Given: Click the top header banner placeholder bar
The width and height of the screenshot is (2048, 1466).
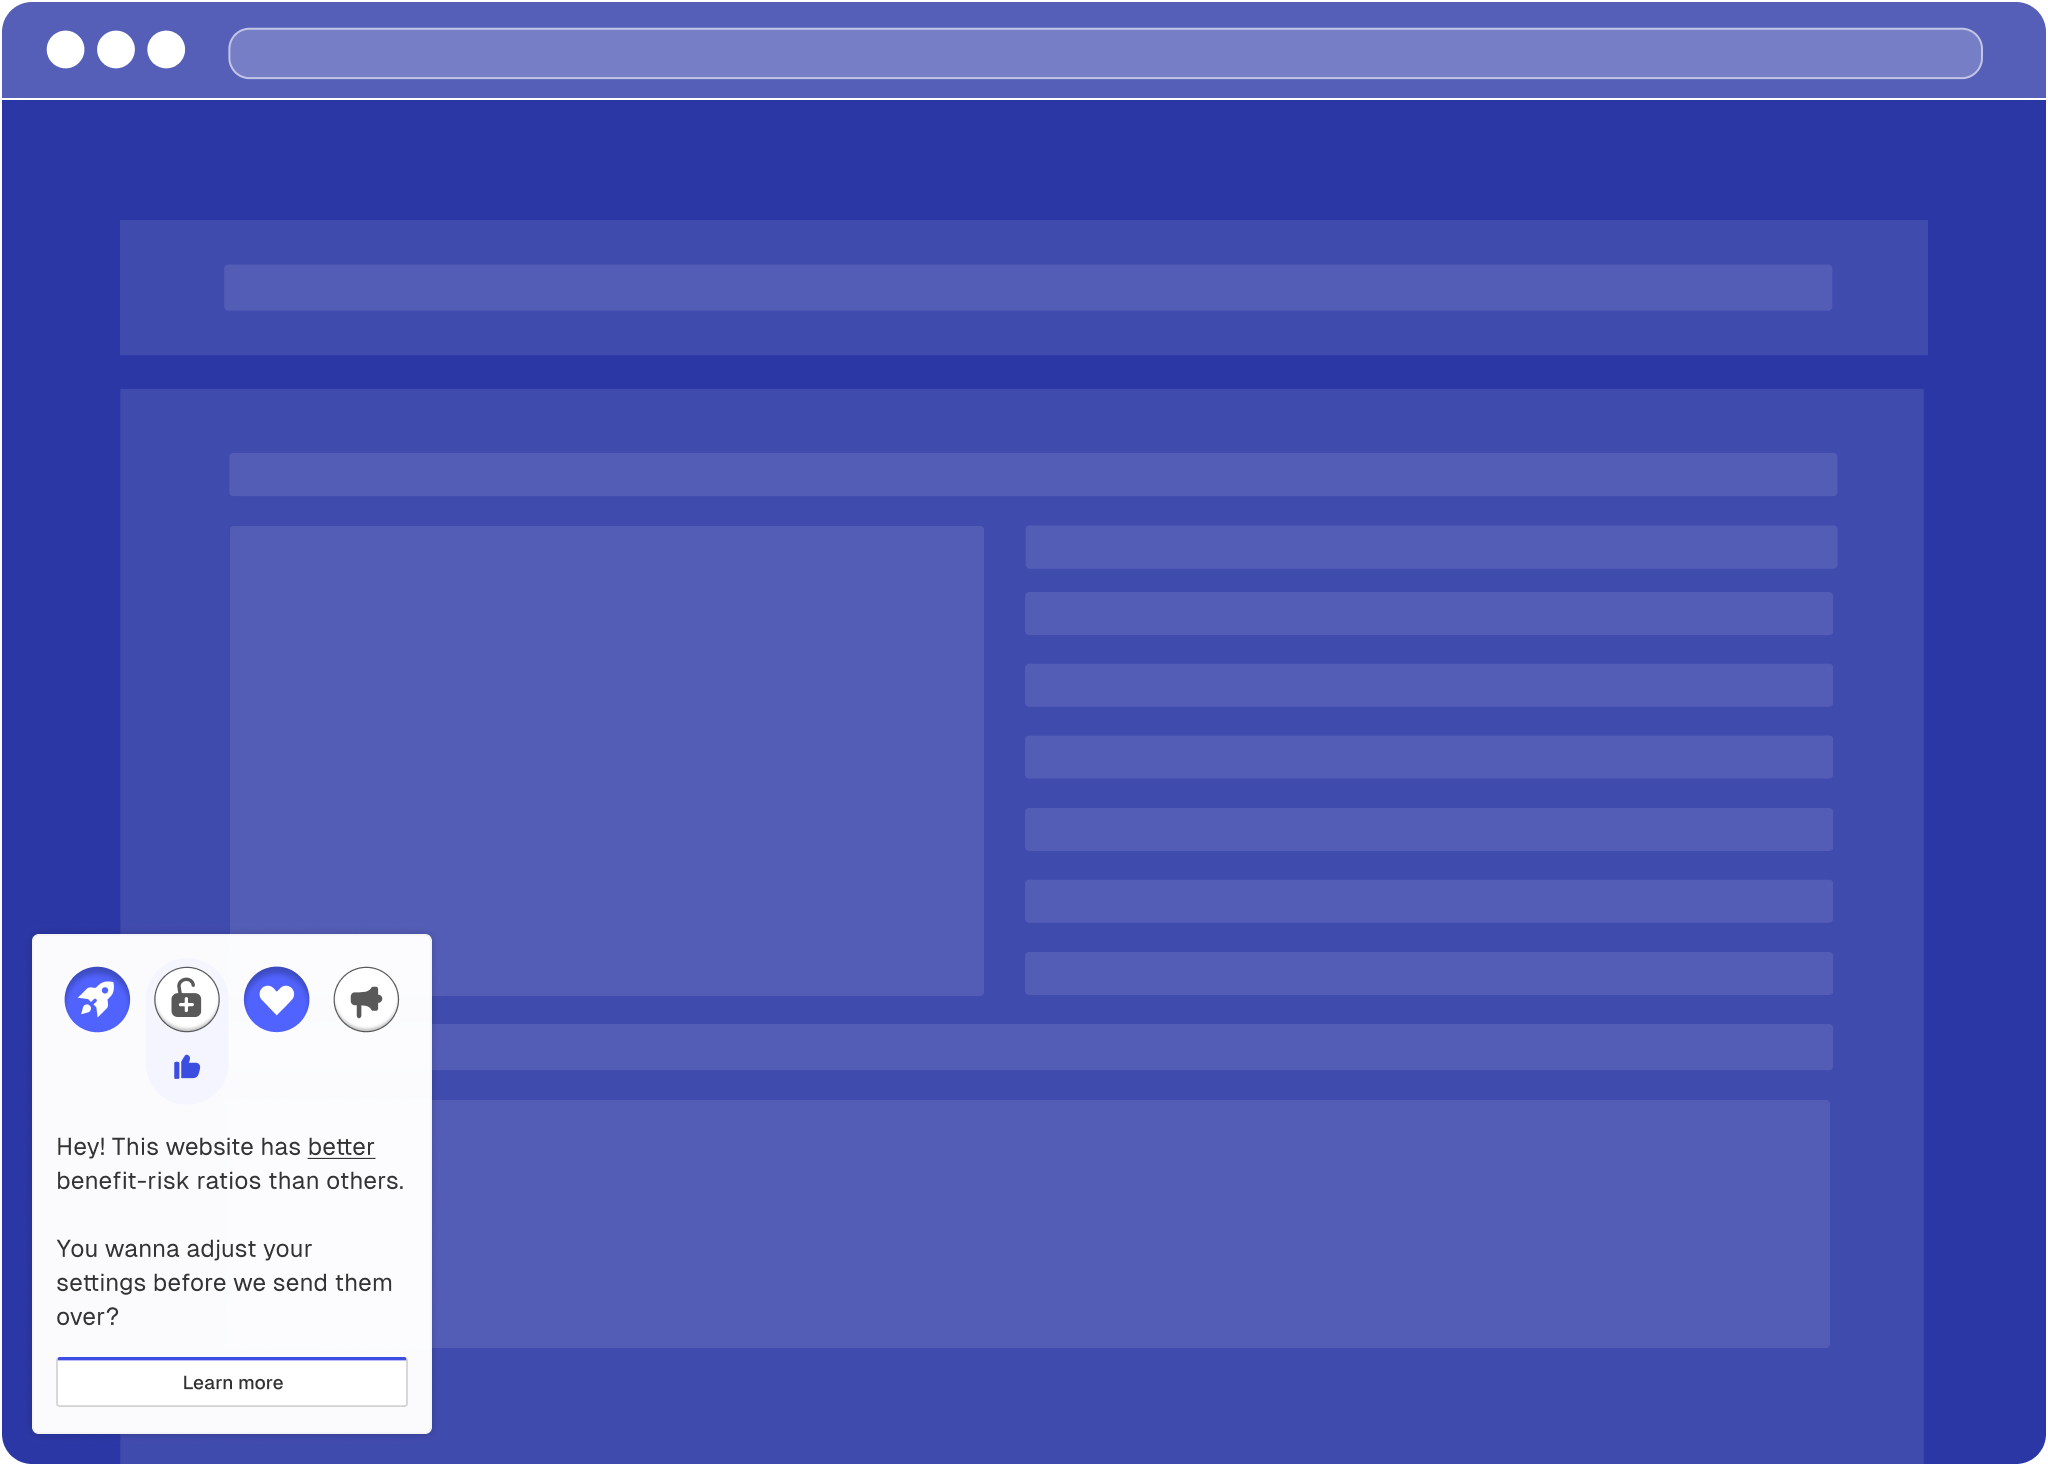Looking at the screenshot, I should (x=1027, y=288).
